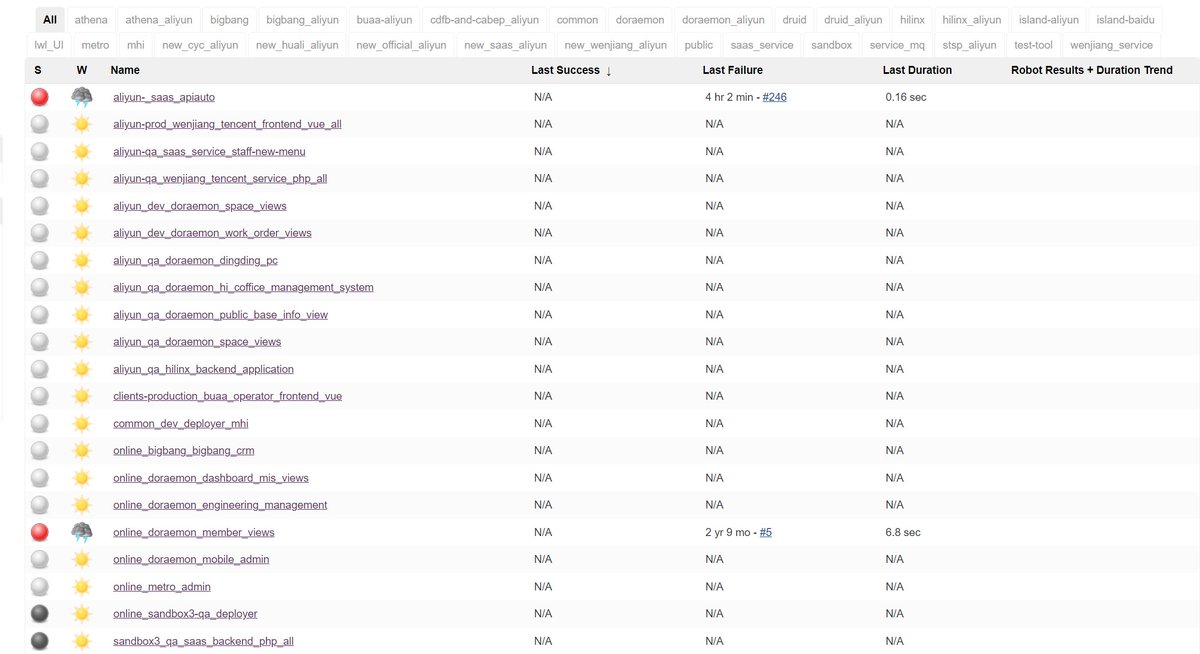Open job aliyun-_saas_apiauto
This screenshot has height=654, width=1200.
164,97
